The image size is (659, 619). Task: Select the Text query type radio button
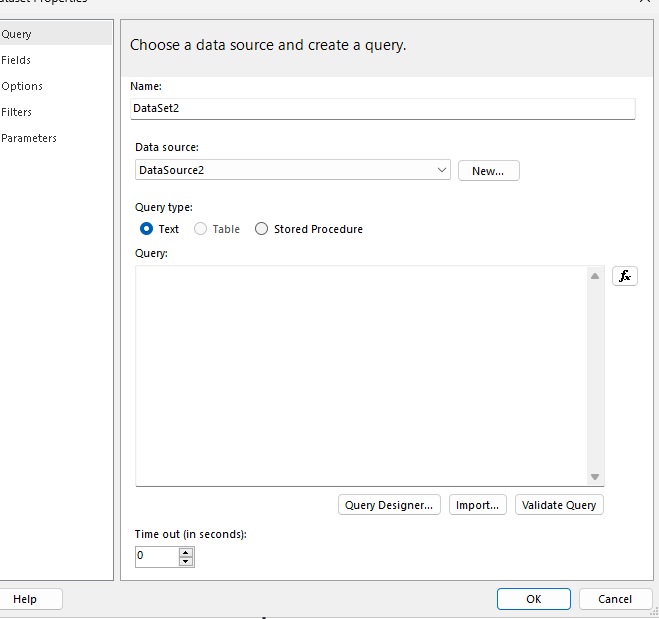click(x=146, y=229)
